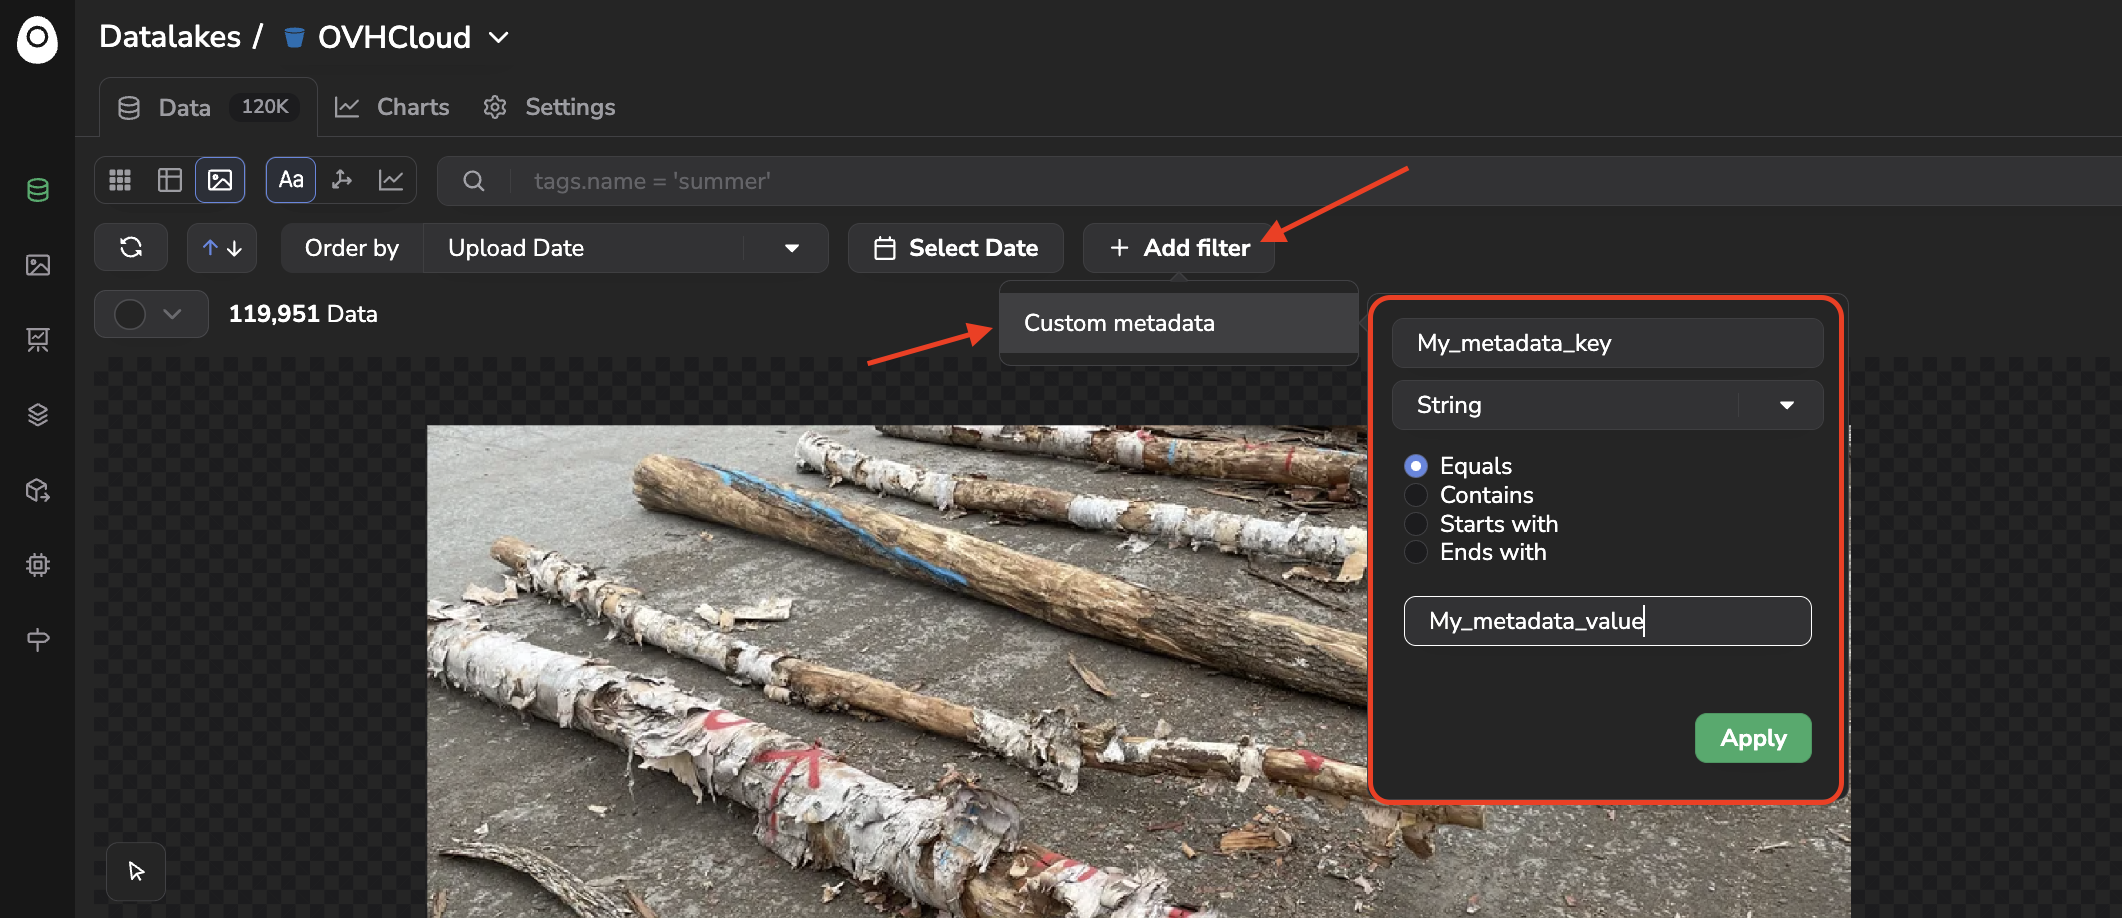Open the String type dropdown
The height and width of the screenshot is (918, 2122).
tap(1607, 405)
